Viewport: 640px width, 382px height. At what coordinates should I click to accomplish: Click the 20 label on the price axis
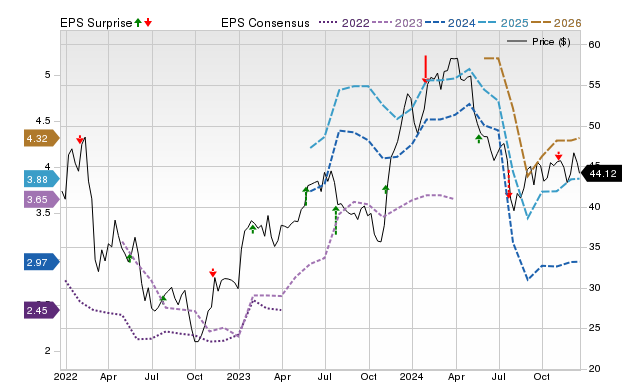click(595, 369)
